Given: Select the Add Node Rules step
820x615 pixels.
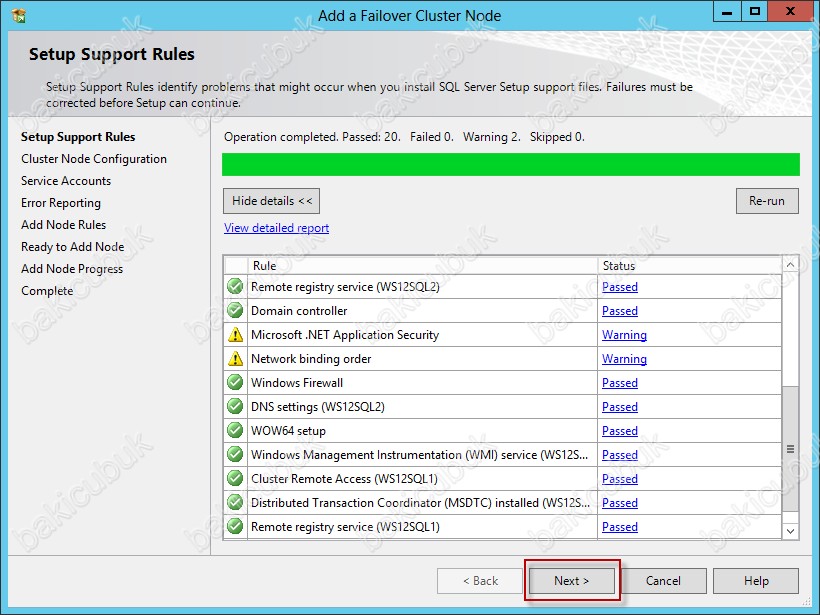Looking at the screenshot, I should tap(63, 225).
